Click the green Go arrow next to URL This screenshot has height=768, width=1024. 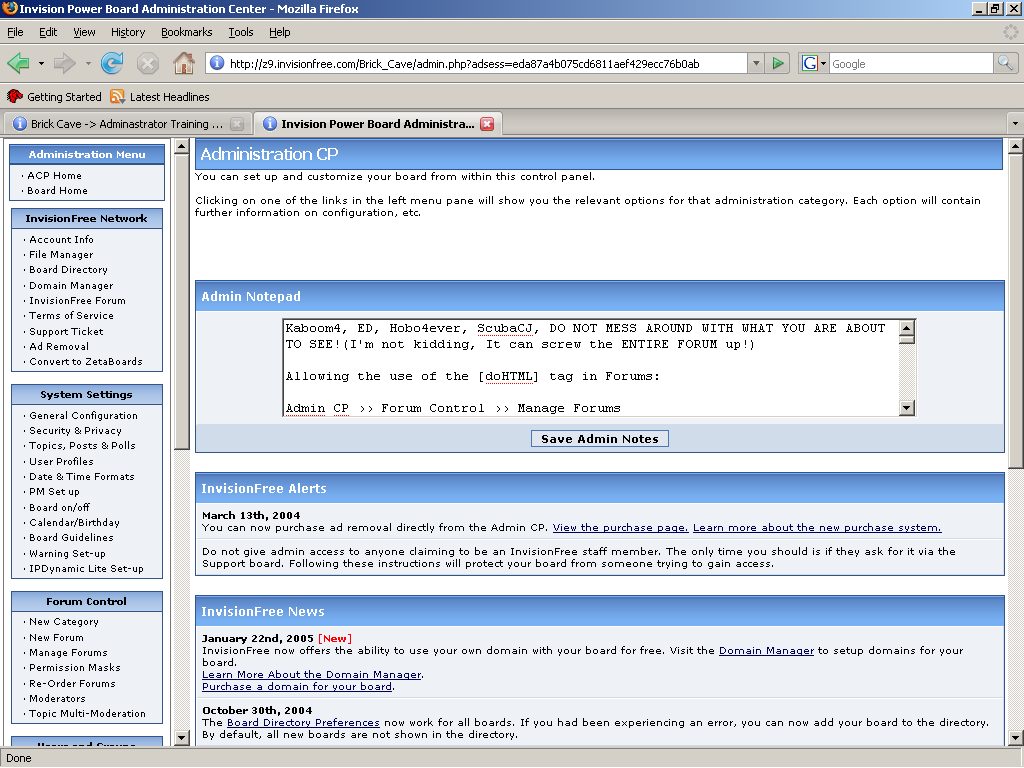[x=778, y=63]
